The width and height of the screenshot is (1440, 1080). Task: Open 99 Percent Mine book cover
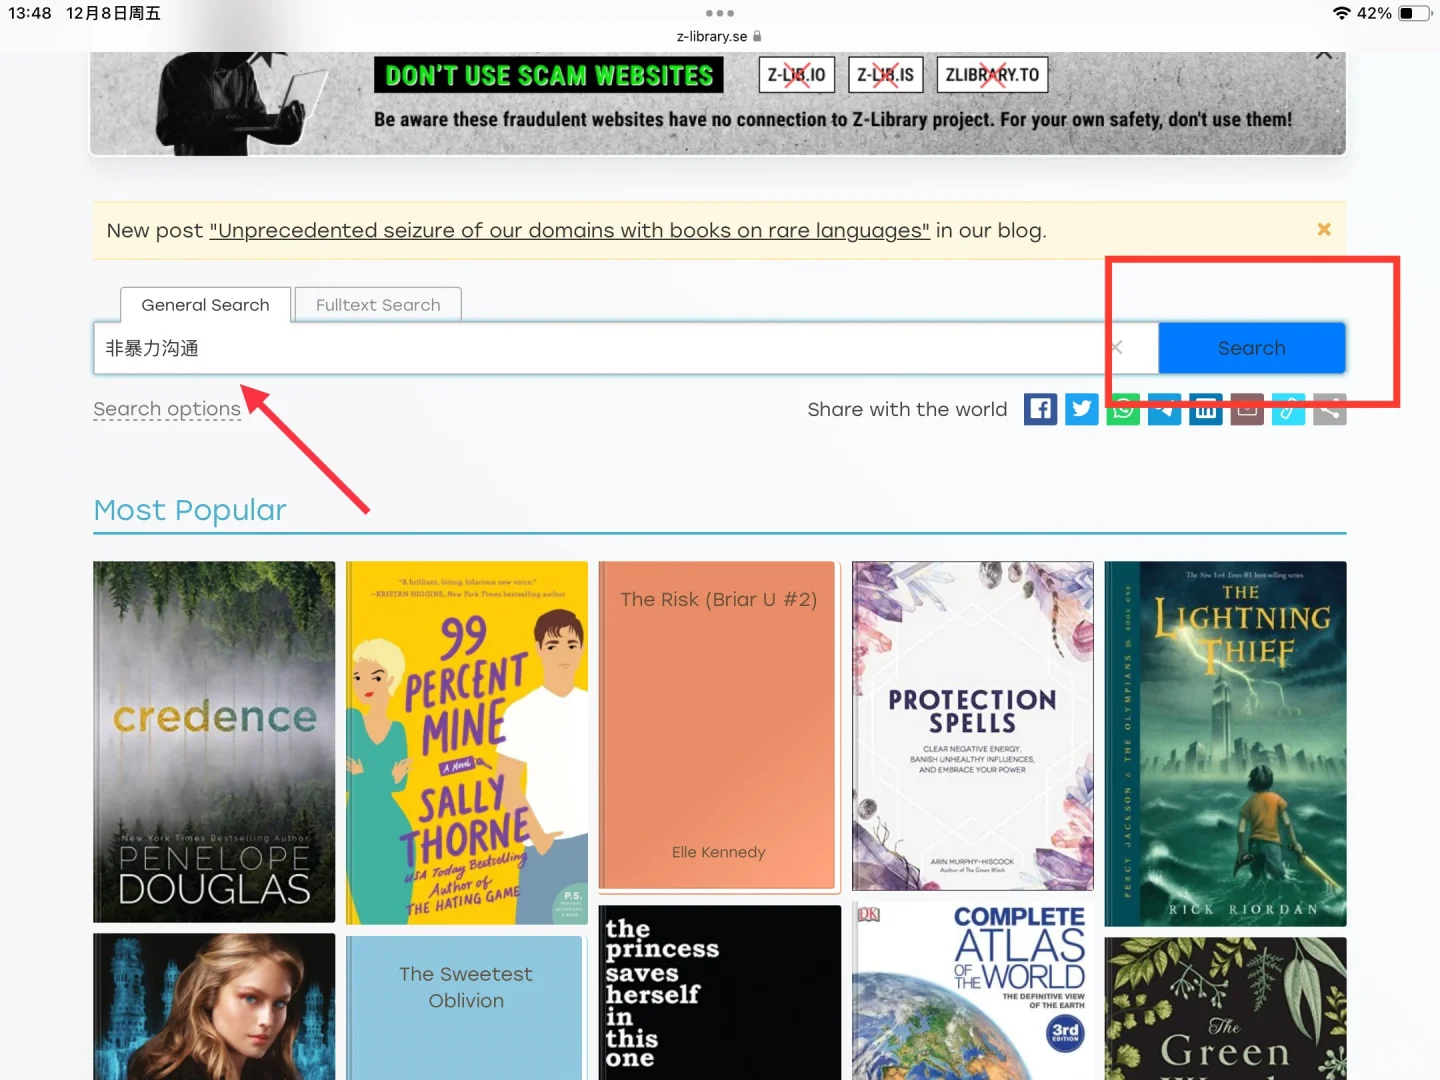coord(467,743)
